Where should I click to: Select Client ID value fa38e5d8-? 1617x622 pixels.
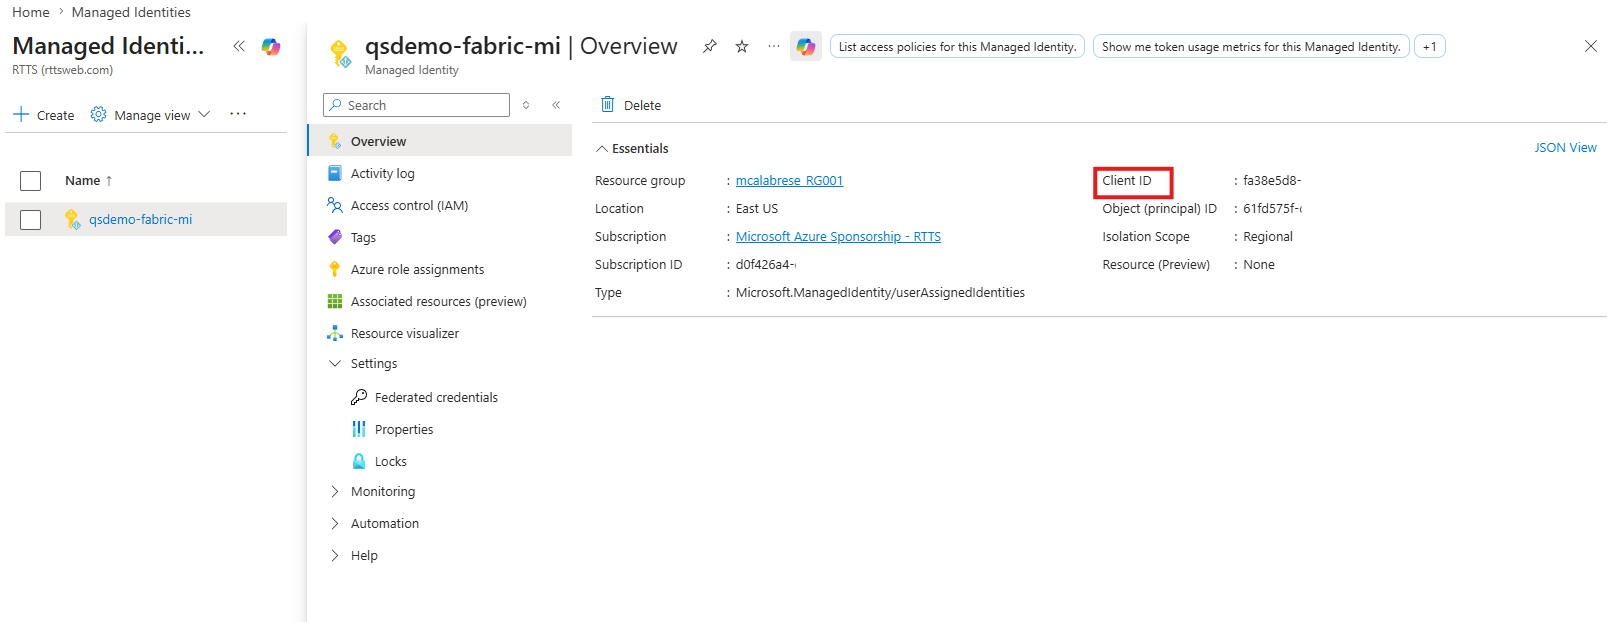pos(1272,181)
